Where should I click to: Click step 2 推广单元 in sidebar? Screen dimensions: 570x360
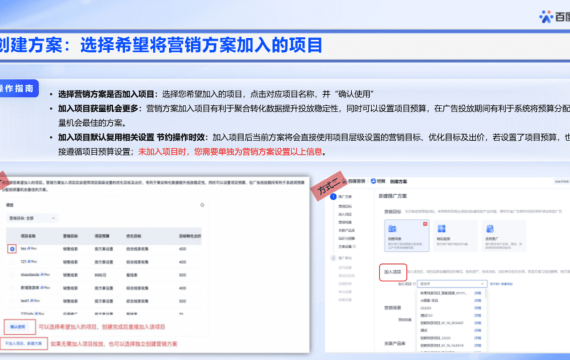tap(341, 258)
